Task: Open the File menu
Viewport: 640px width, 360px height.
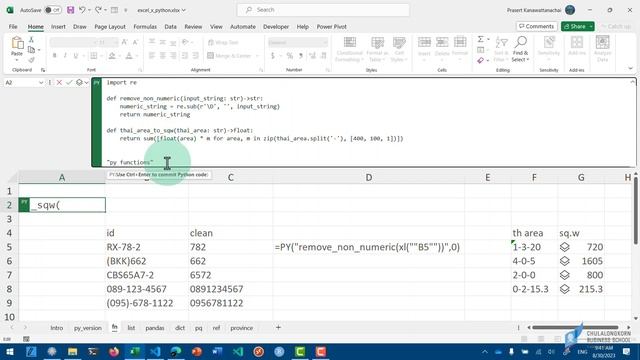Action: click(13, 27)
